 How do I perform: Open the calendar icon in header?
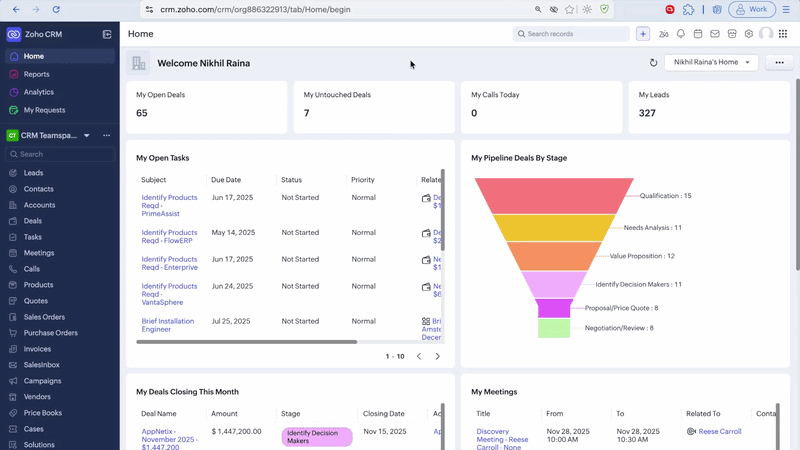coord(697,34)
